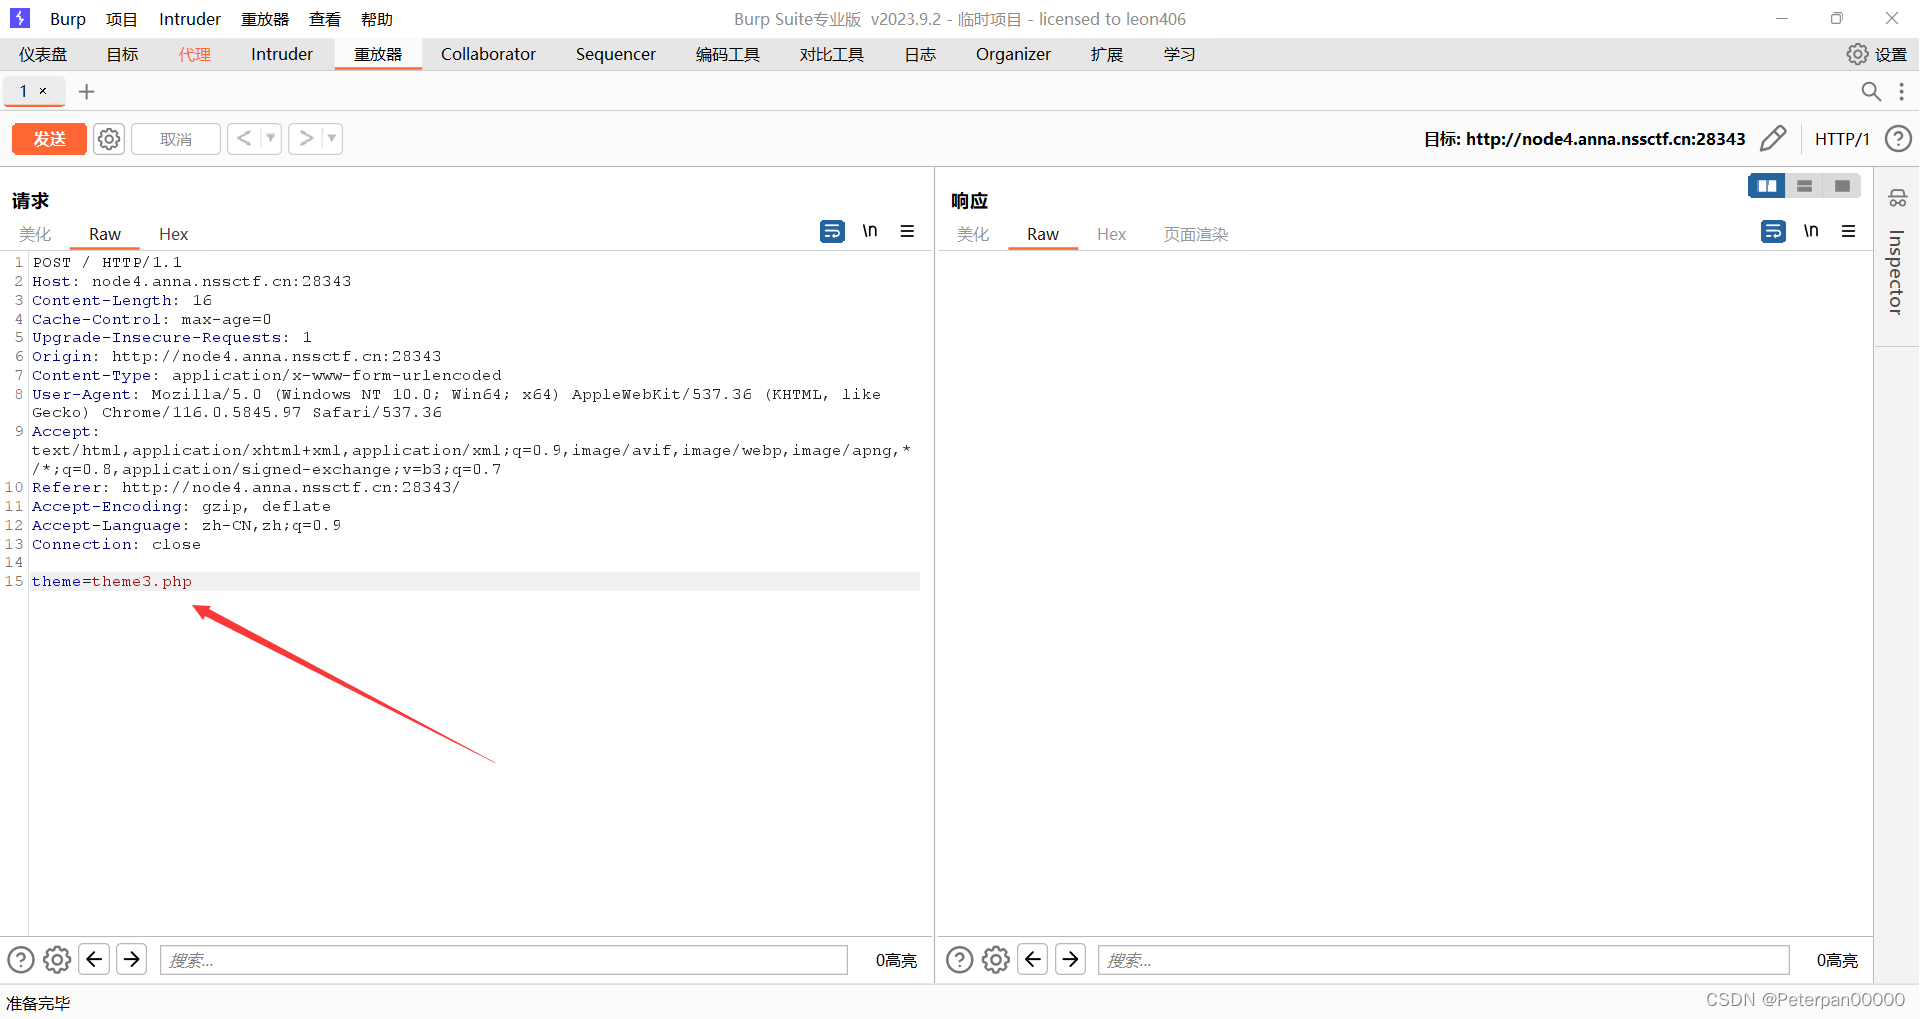Select request 美化 pretty tab
Image resolution: width=1920 pixels, height=1019 pixels.
tap(35, 234)
